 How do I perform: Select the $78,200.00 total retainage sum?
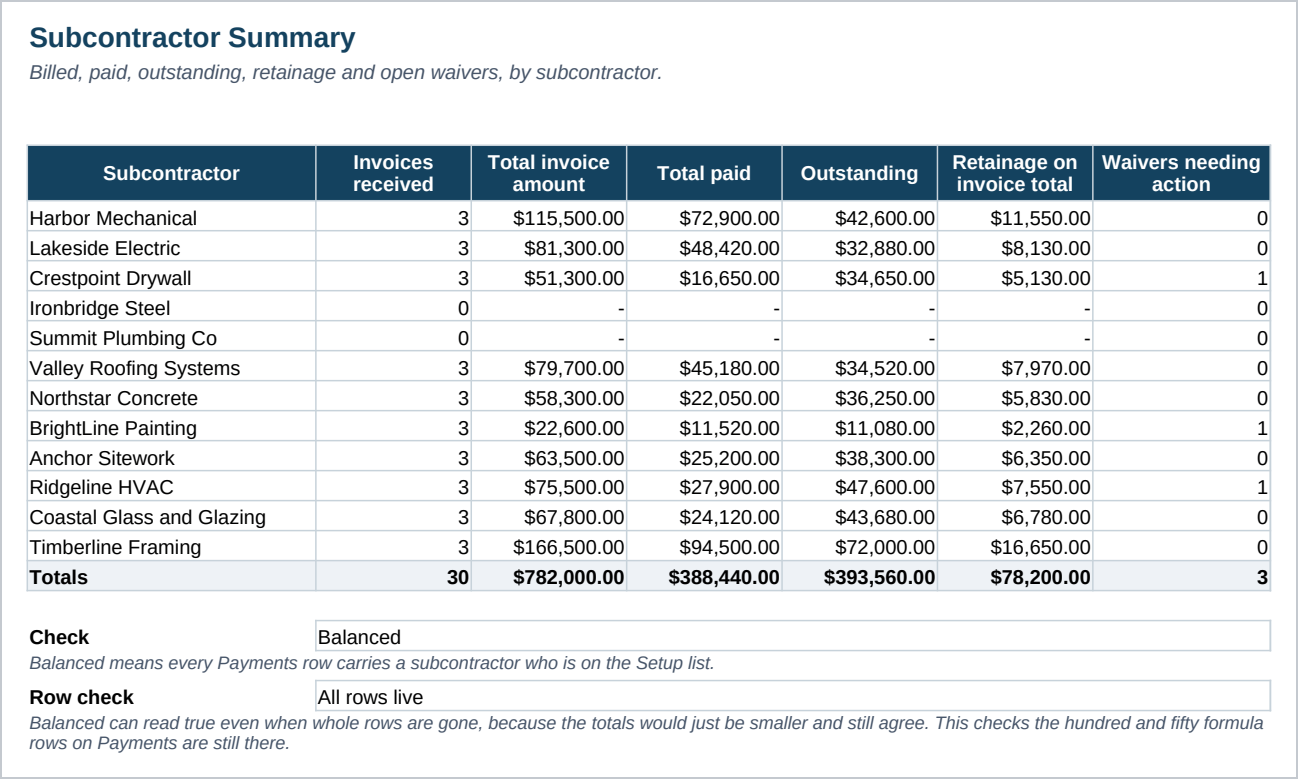click(1015, 577)
